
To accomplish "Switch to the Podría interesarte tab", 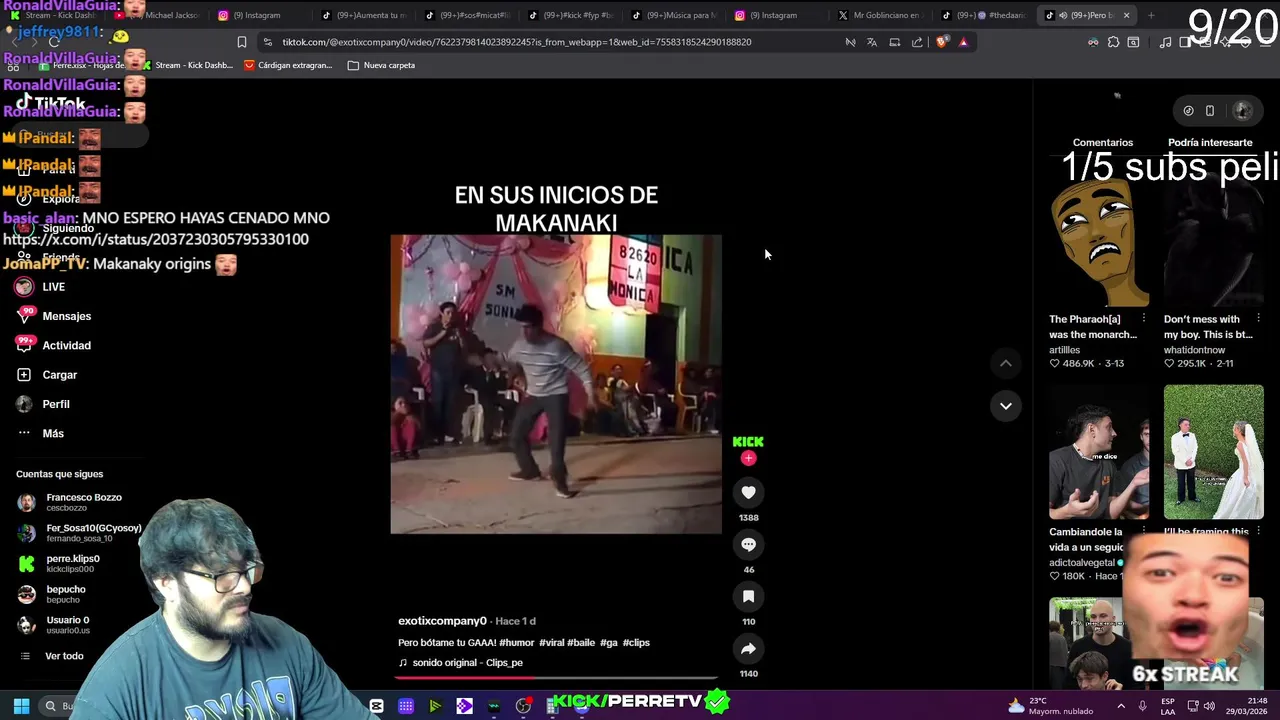I will [x=1210, y=142].
